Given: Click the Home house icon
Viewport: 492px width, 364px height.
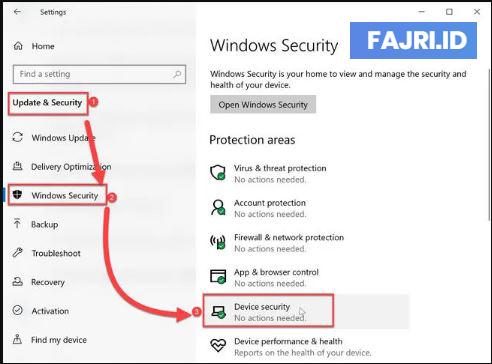Looking at the screenshot, I should coord(18,46).
